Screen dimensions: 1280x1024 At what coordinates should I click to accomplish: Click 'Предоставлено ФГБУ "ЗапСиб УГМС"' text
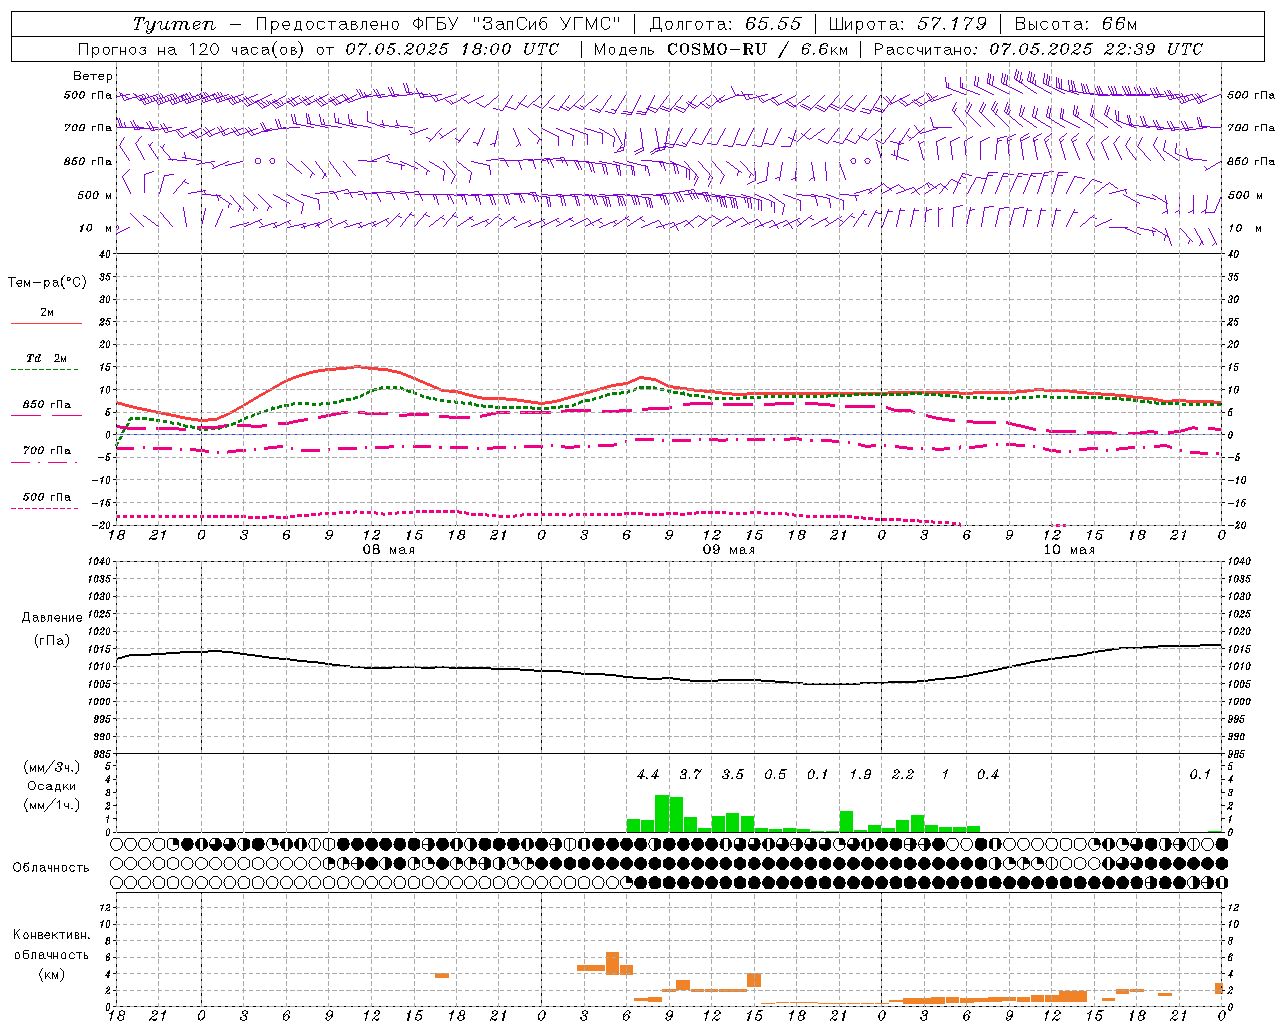pyautogui.click(x=439, y=24)
